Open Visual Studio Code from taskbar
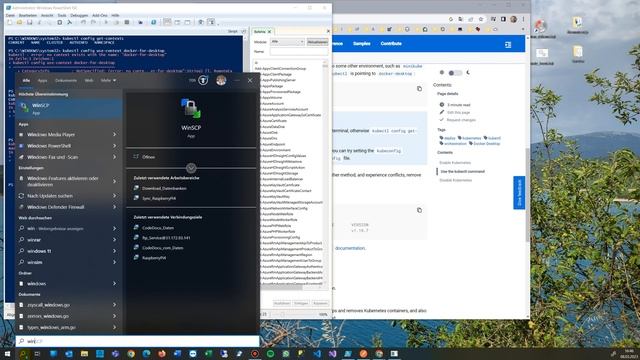 tap(317, 353)
